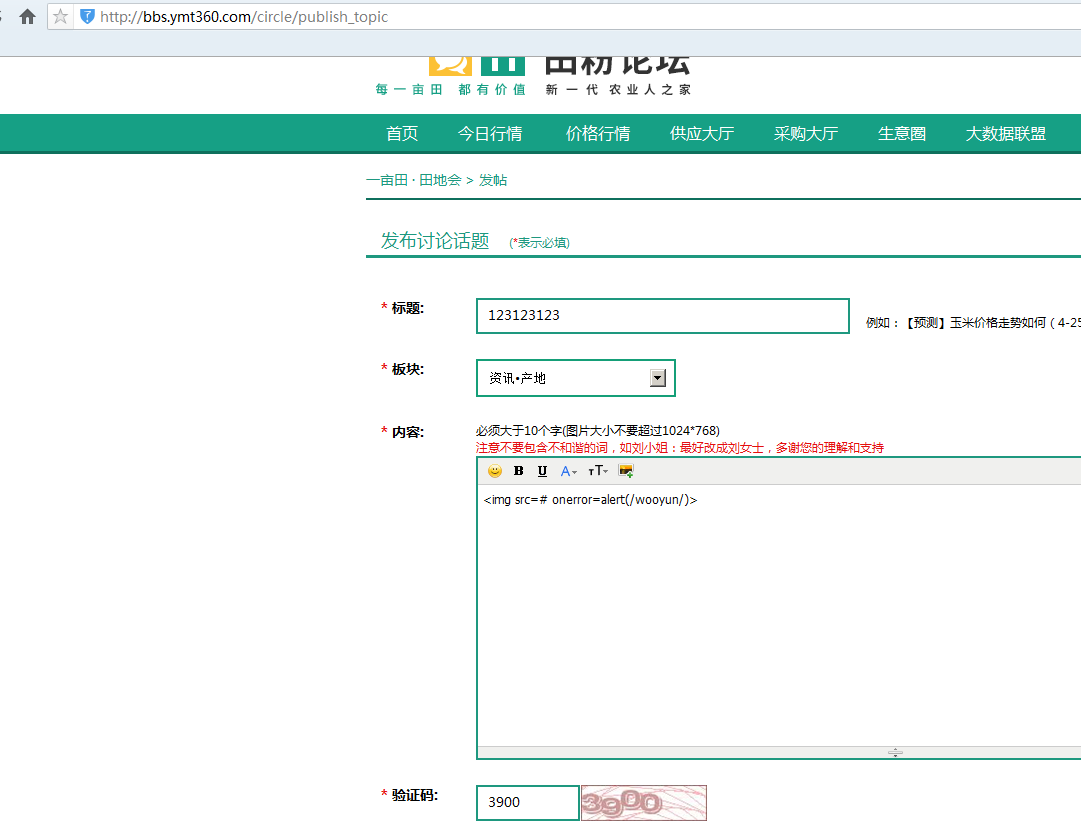
Task: Open 大数据联盟 in the navigation bar
Action: coord(1006,134)
